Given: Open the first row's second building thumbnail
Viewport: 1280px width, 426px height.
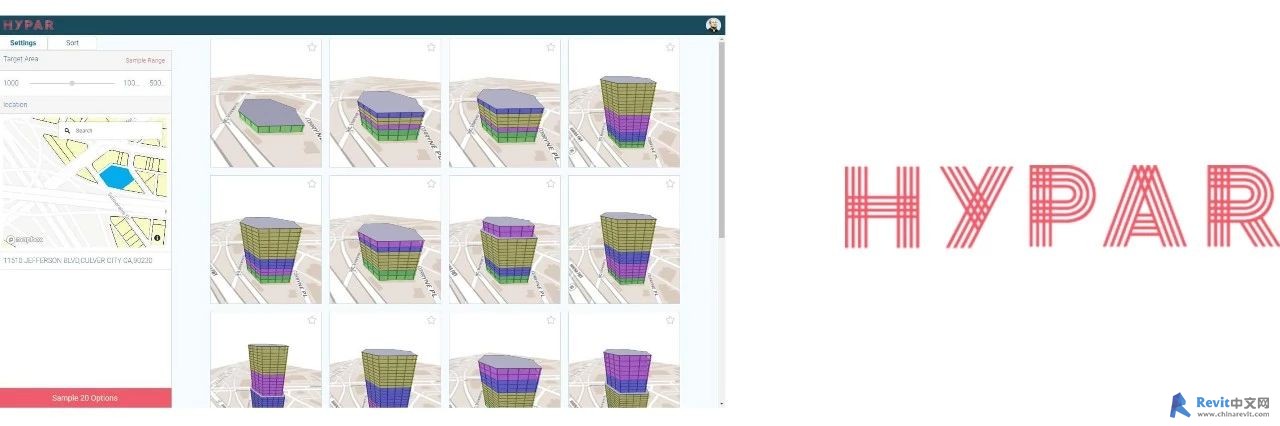Looking at the screenshot, I should click(x=385, y=103).
